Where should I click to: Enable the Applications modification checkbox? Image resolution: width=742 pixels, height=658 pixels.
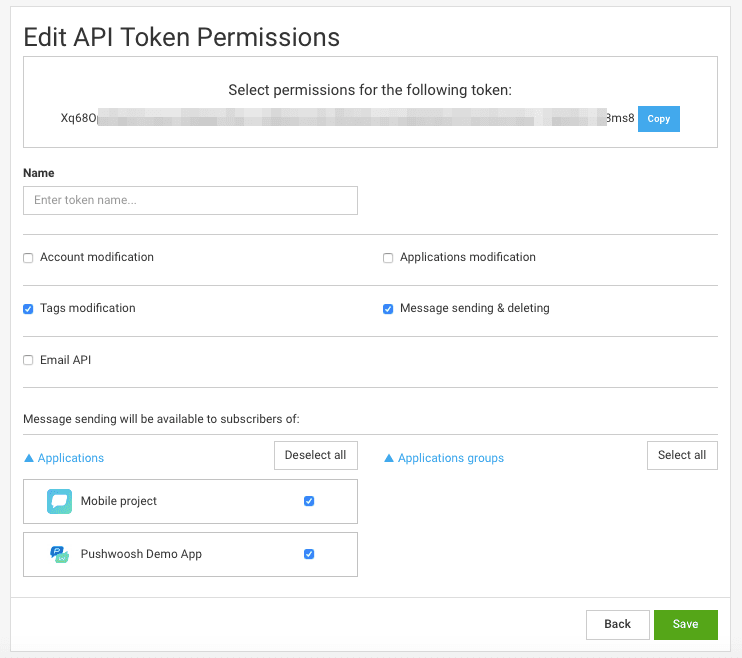388,258
